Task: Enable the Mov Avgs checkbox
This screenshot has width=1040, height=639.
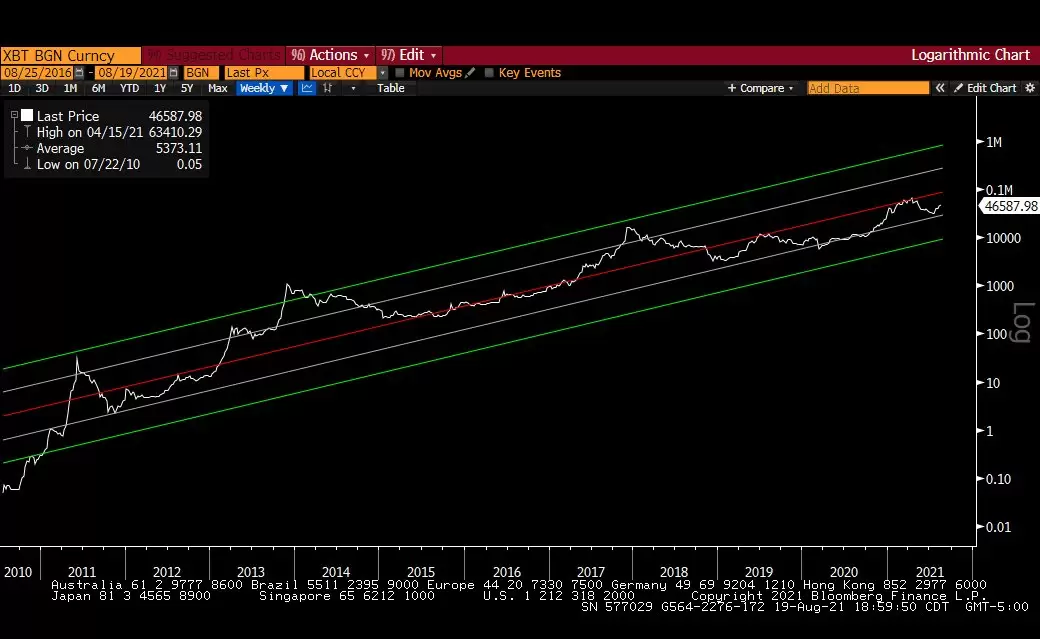Action: pyautogui.click(x=400, y=73)
